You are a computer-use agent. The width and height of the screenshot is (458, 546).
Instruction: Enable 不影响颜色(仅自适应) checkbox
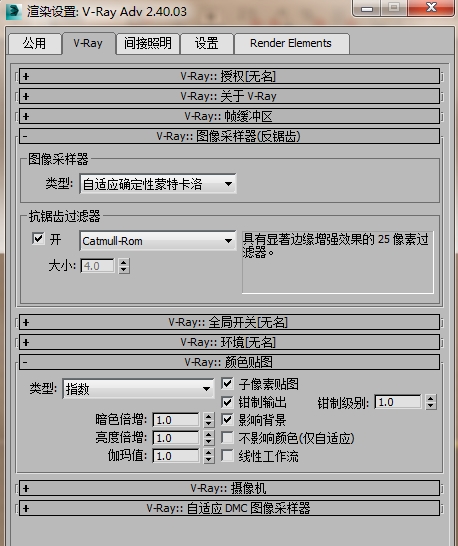point(227,438)
